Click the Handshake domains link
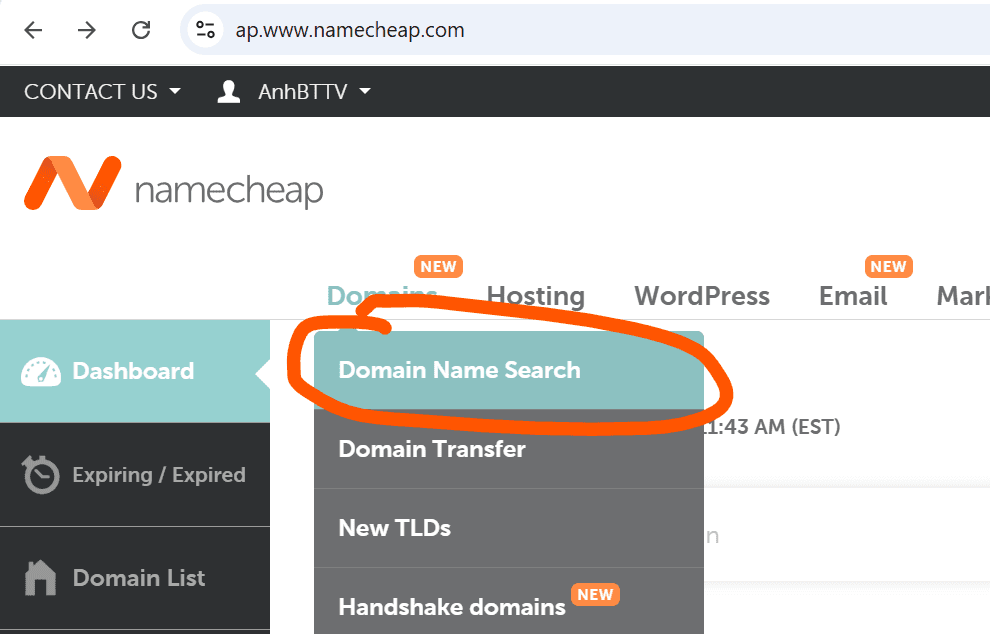Viewport: 990px width, 634px height. (450, 606)
